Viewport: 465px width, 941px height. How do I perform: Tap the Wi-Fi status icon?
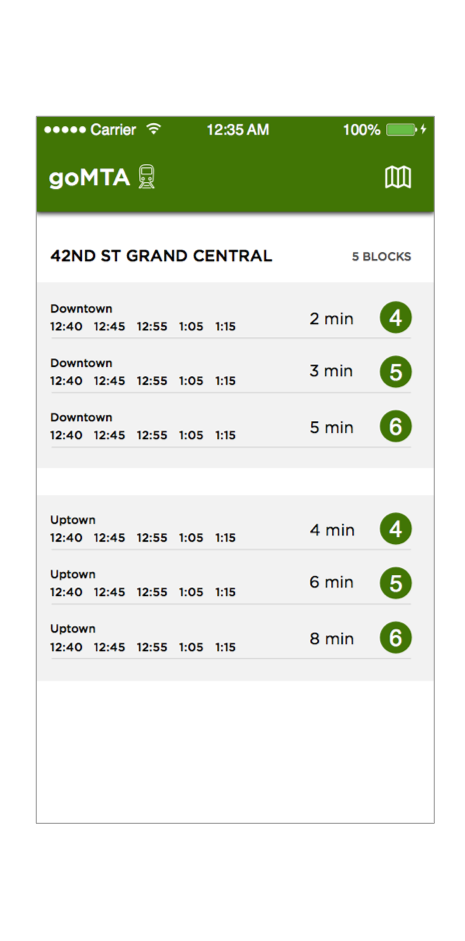tap(154, 129)
